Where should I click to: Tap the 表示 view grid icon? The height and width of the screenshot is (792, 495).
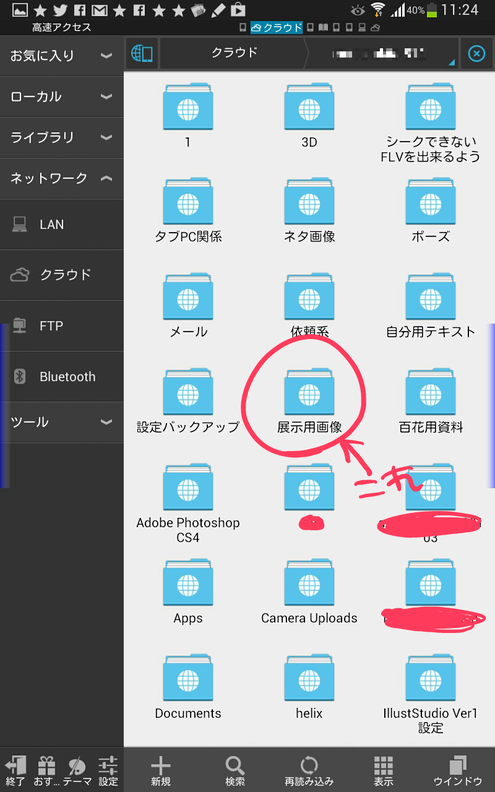[383, 765]
